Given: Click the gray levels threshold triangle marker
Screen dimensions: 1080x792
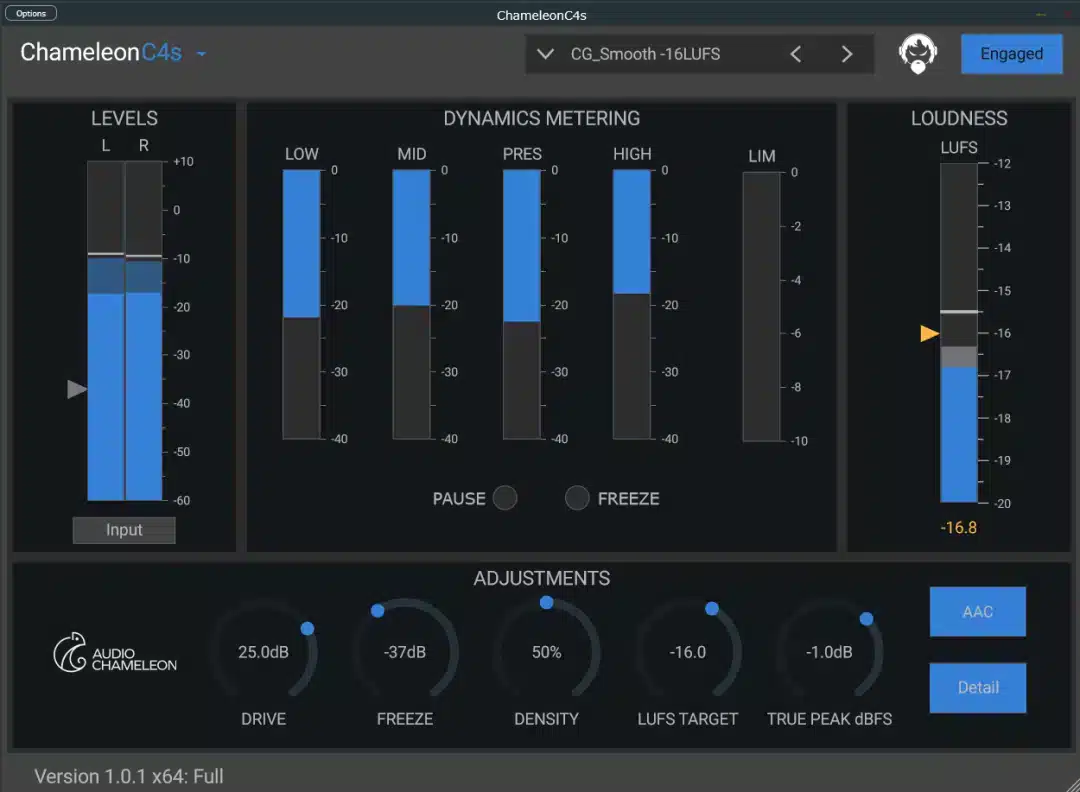Looking at the screenshot, I should (77, 389).
